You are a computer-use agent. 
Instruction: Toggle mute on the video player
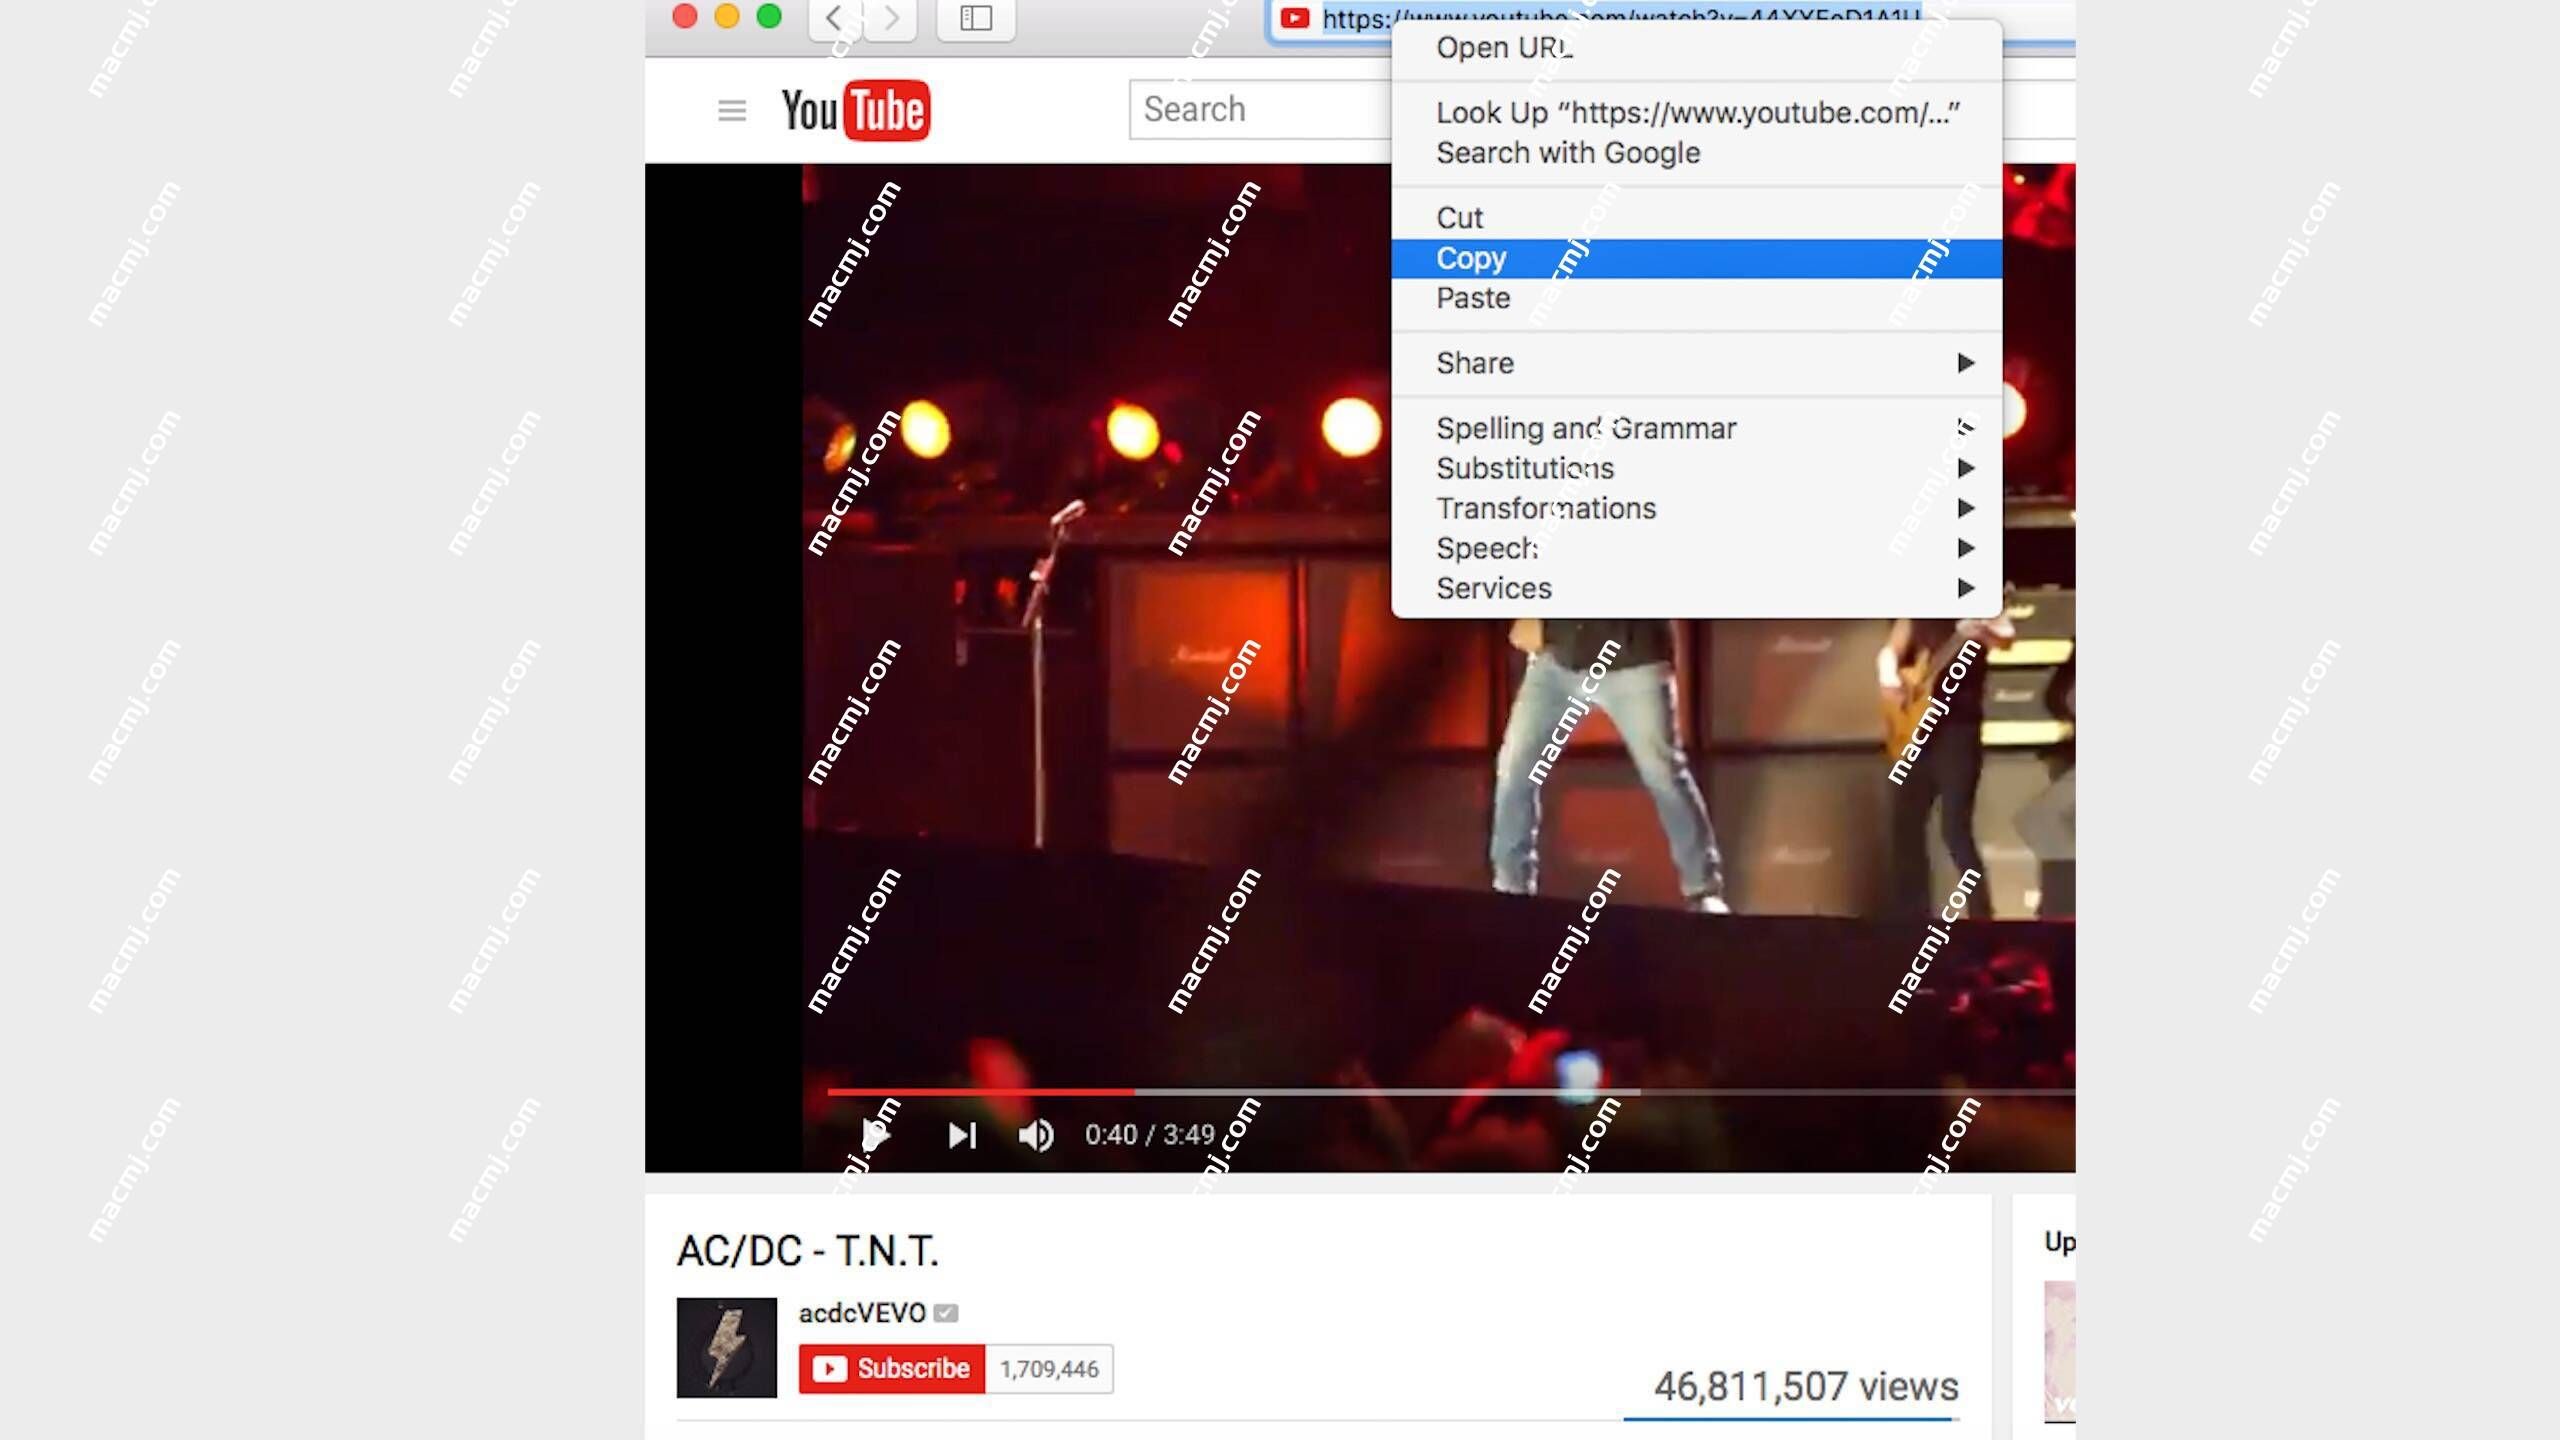(1037, 1134)
